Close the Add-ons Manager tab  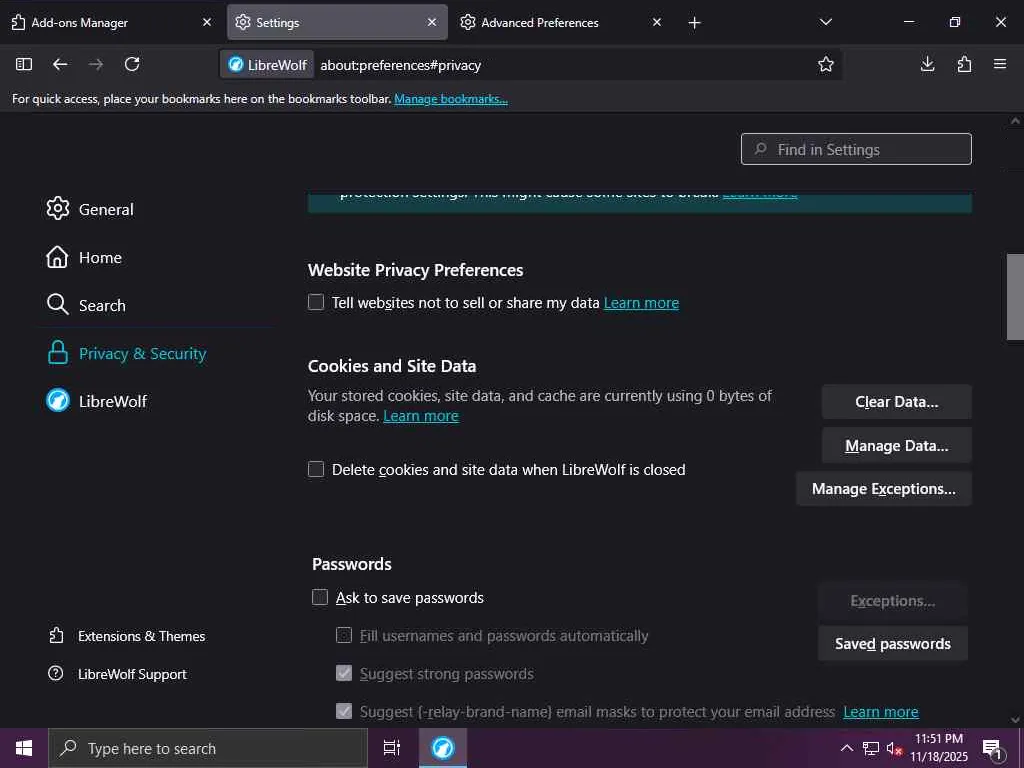tap(207, 22)
